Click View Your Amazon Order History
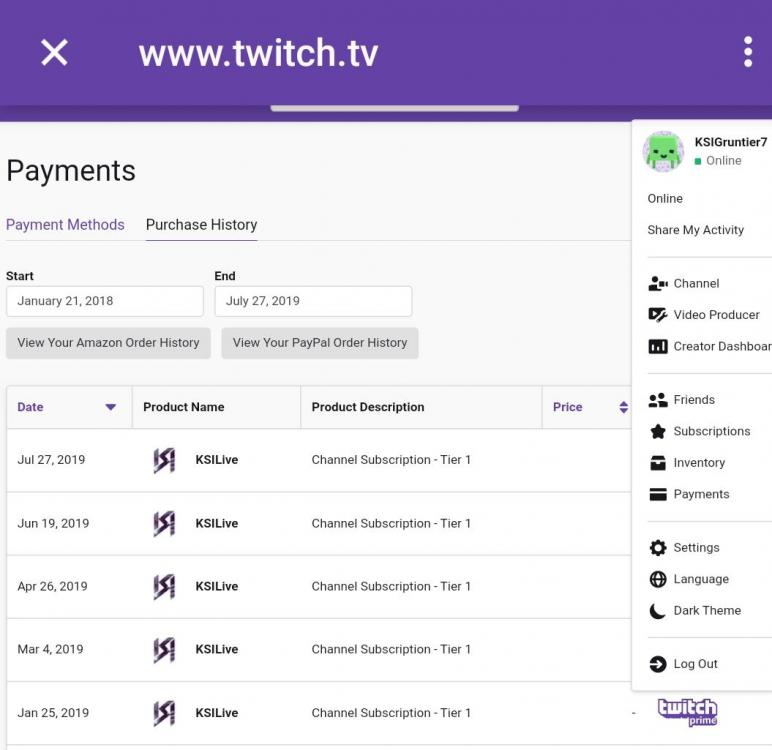The width and height of the screenshot is (772, 750). (x=108, y=343)
